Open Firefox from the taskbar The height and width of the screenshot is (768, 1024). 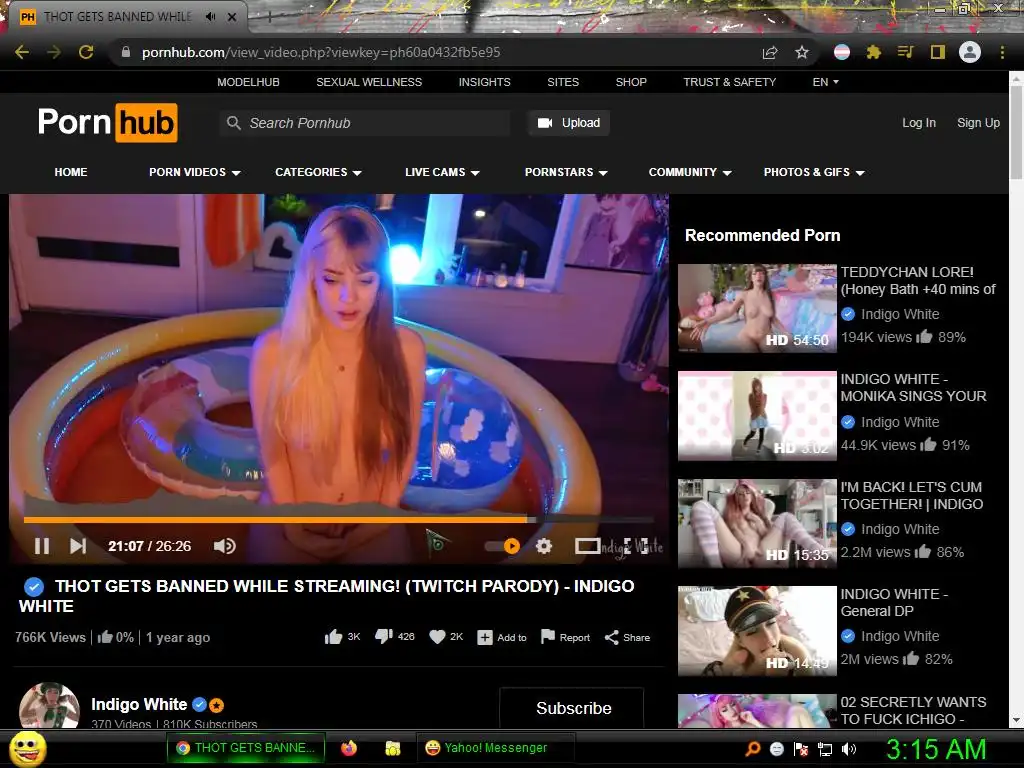coord(349,748)
